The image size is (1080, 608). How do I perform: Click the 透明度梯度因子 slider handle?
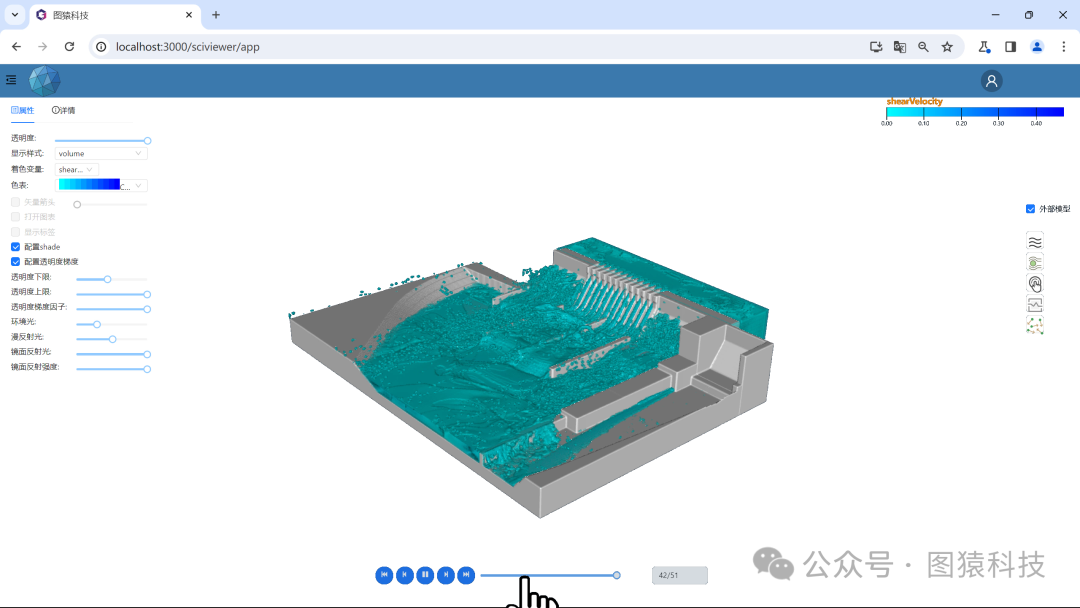pos(147,309)
